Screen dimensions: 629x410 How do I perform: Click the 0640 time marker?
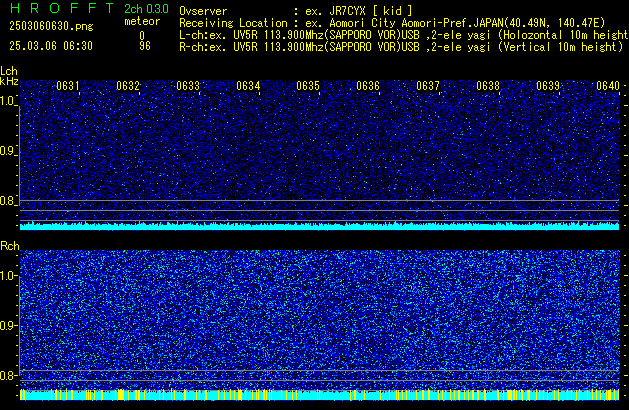608,86
